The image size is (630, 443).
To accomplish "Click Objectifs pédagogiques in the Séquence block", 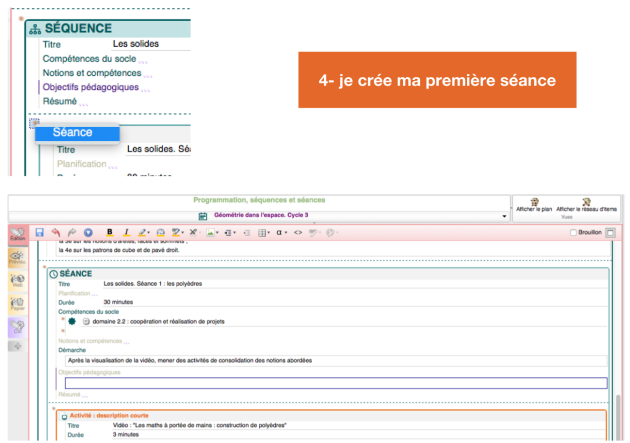I will [x=90, y=87].
